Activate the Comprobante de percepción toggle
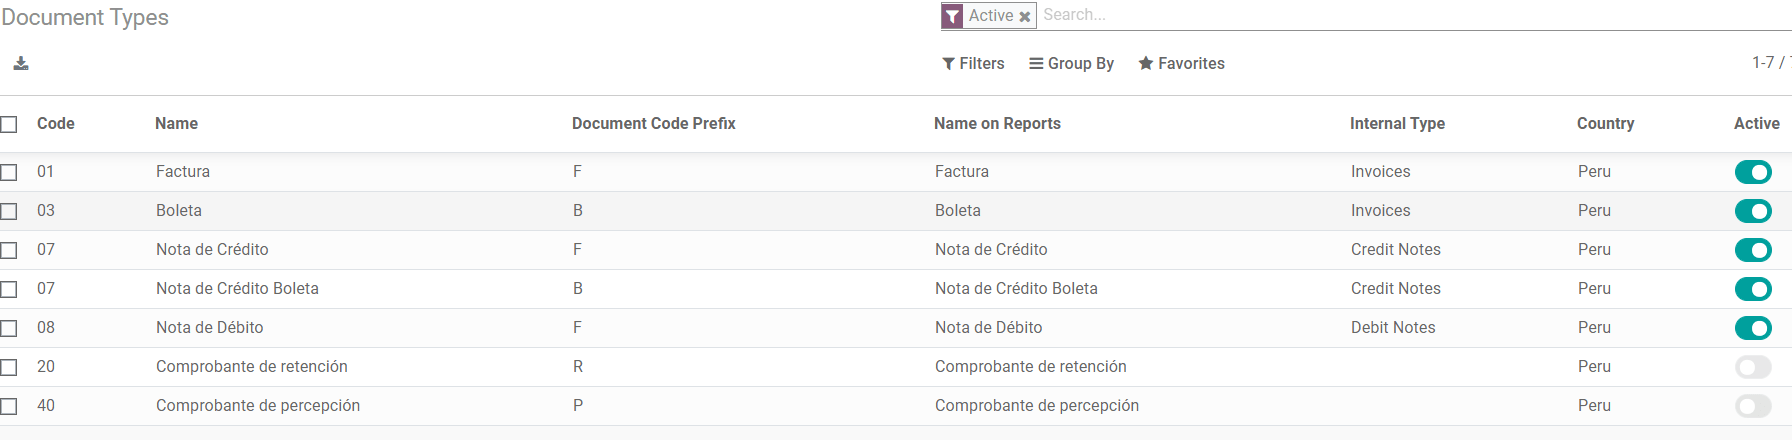 pos(1753,406)
